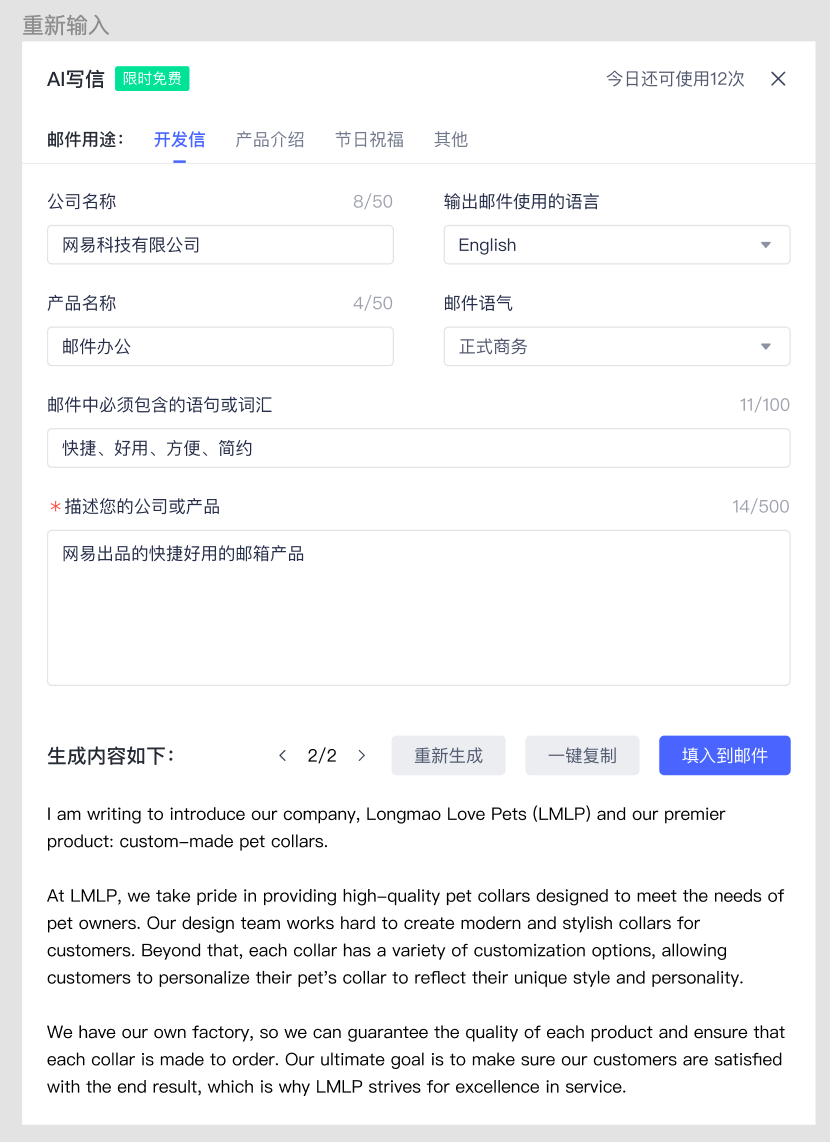Close the AI写信 dialog
Image resolution: width=830 pixels, height=1142 pixels.
pyautogui.click(x=778, y=79)
